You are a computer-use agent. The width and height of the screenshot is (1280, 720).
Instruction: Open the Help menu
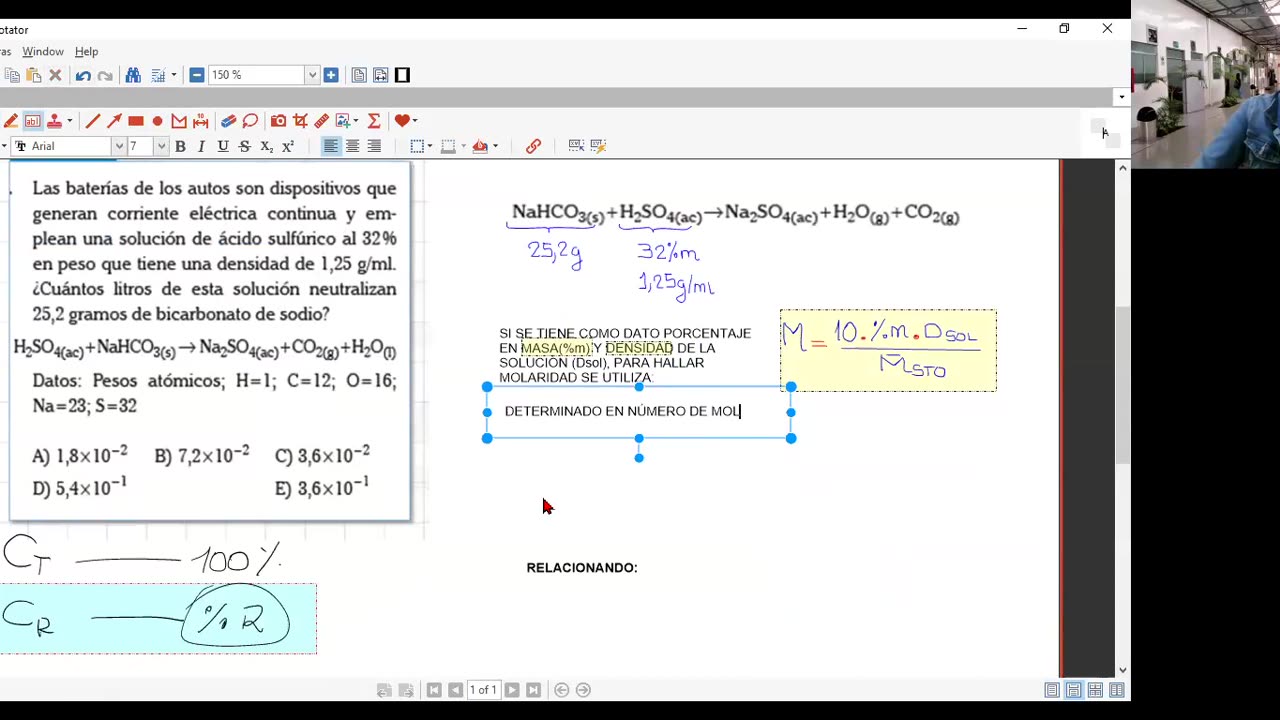click(86, 51)
